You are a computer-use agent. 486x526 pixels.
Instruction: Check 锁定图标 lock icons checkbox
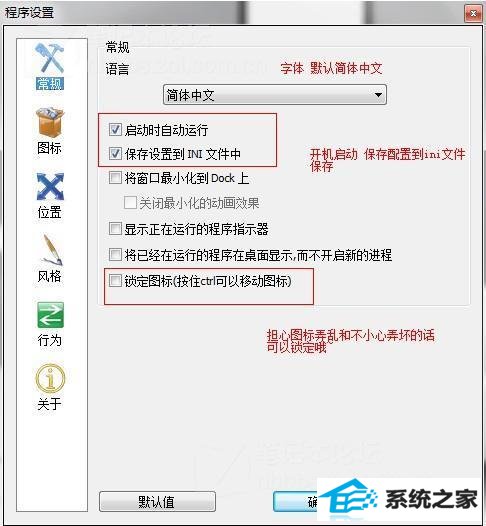pyautogui.click(x=115, y=280)
